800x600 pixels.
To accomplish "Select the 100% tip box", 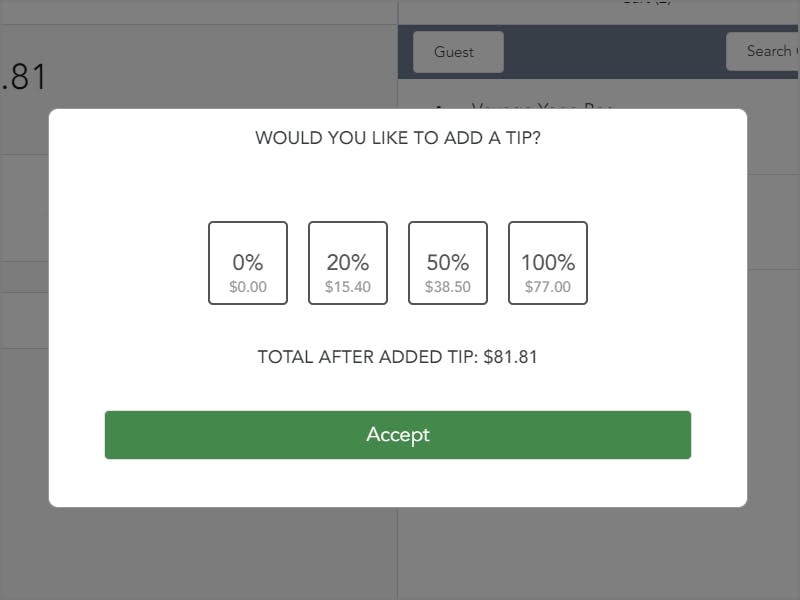I will (x=547, y=263).
